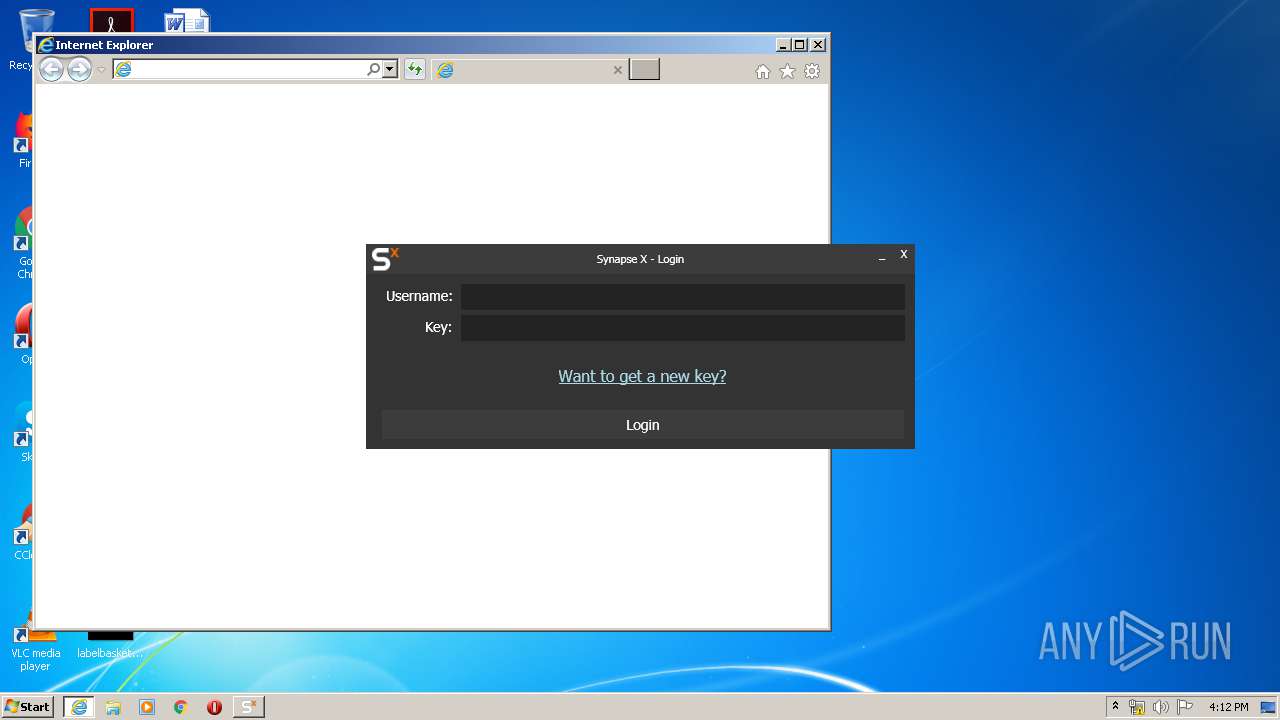This screenshot has width=1280, height=720.
Task: Expand the address bar dropdown arrow
Action: (390, 69)
